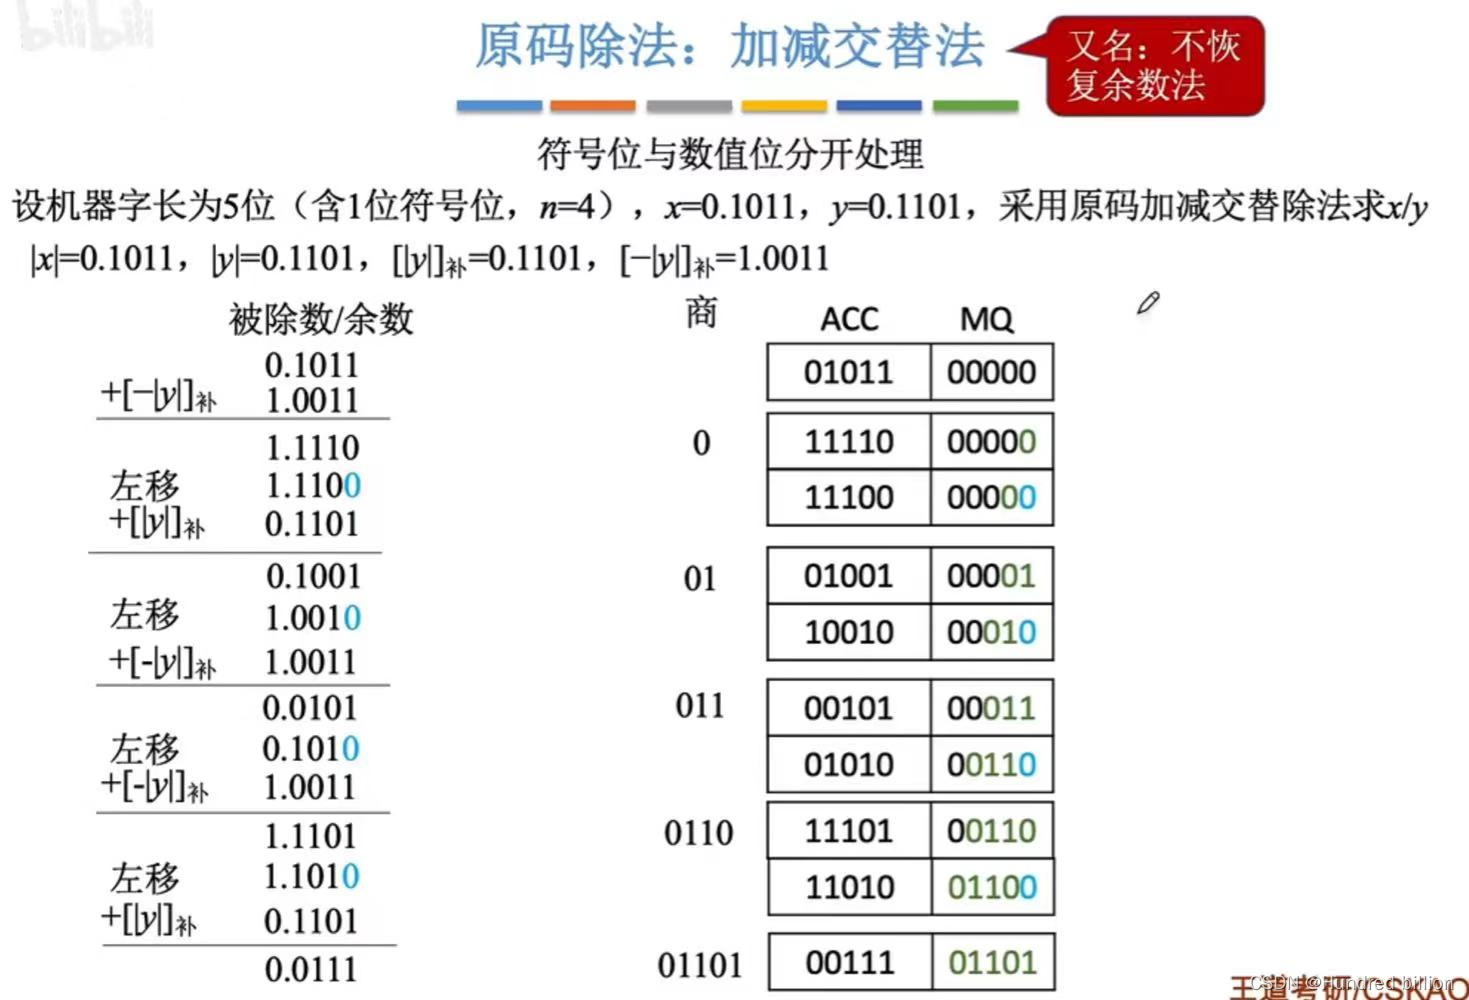Click the ACC column header

(849, 319)
